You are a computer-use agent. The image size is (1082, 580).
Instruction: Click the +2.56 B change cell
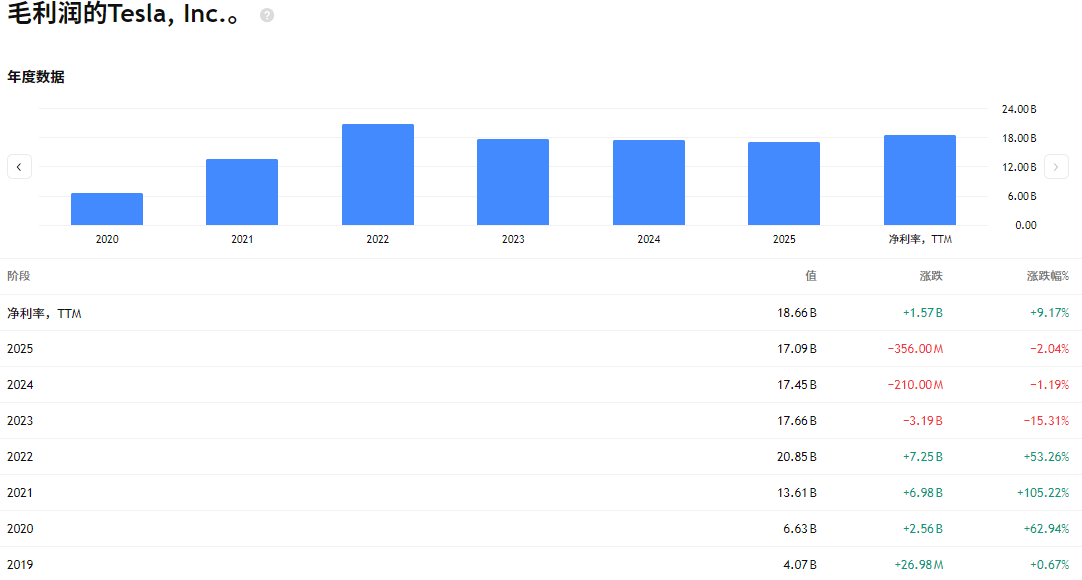pos(923,528)
